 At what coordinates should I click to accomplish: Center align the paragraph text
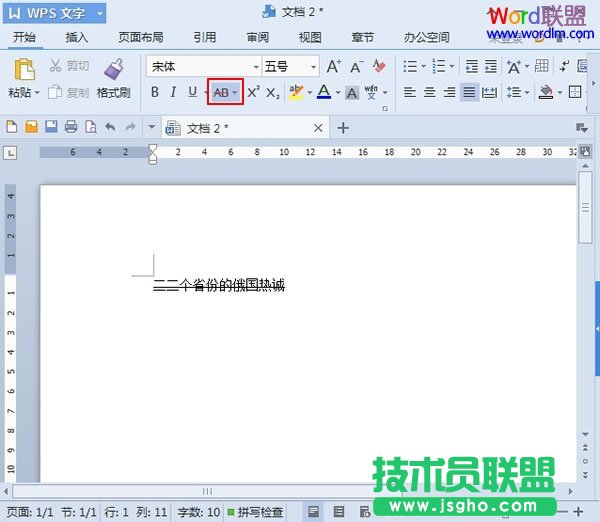[x=430, y=93]
